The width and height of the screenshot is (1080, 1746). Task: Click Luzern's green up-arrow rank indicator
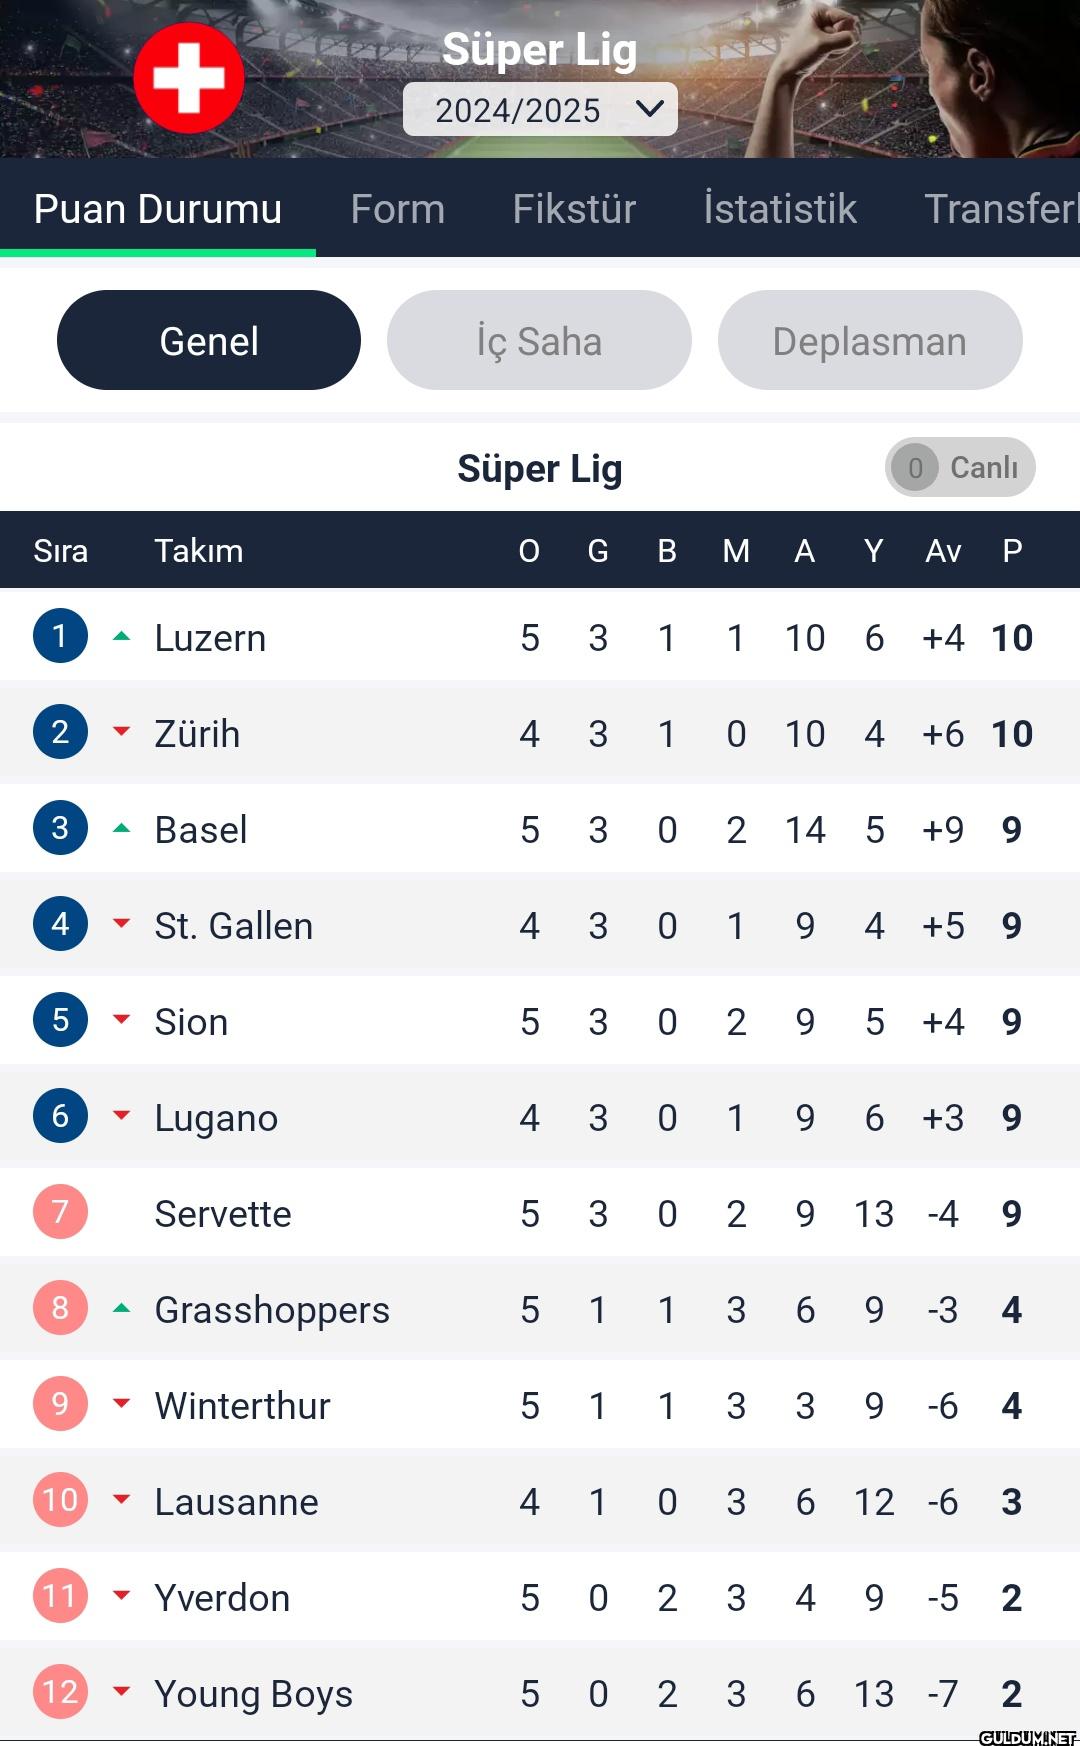(x=122, y=636)
